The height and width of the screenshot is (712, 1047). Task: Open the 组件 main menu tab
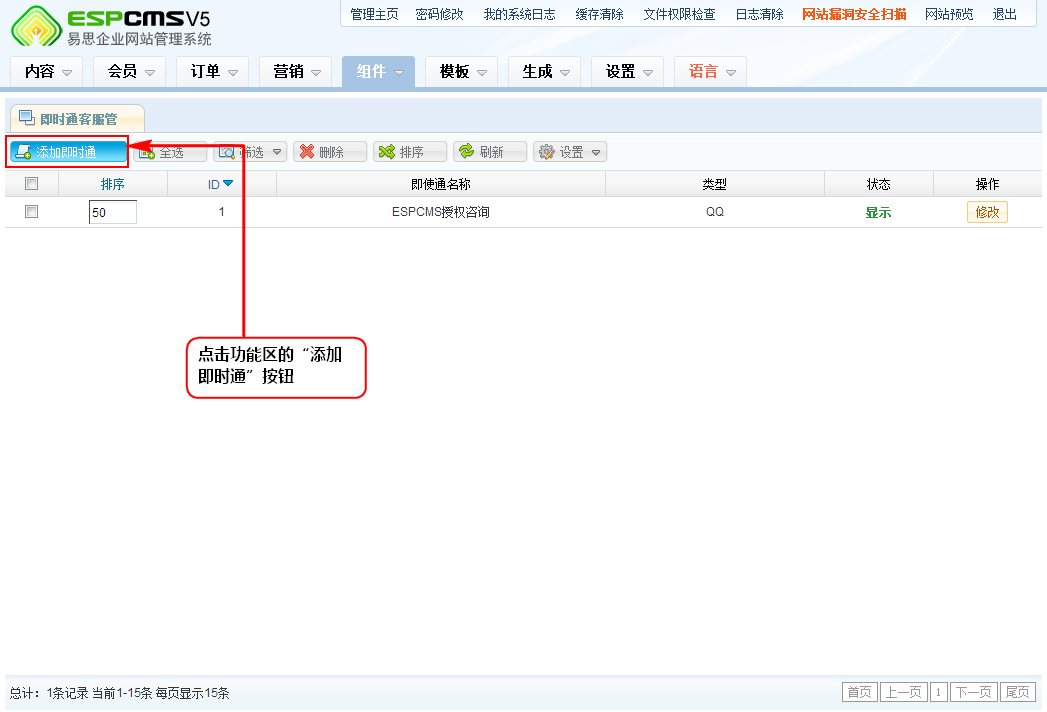click(x=378, y=72)
